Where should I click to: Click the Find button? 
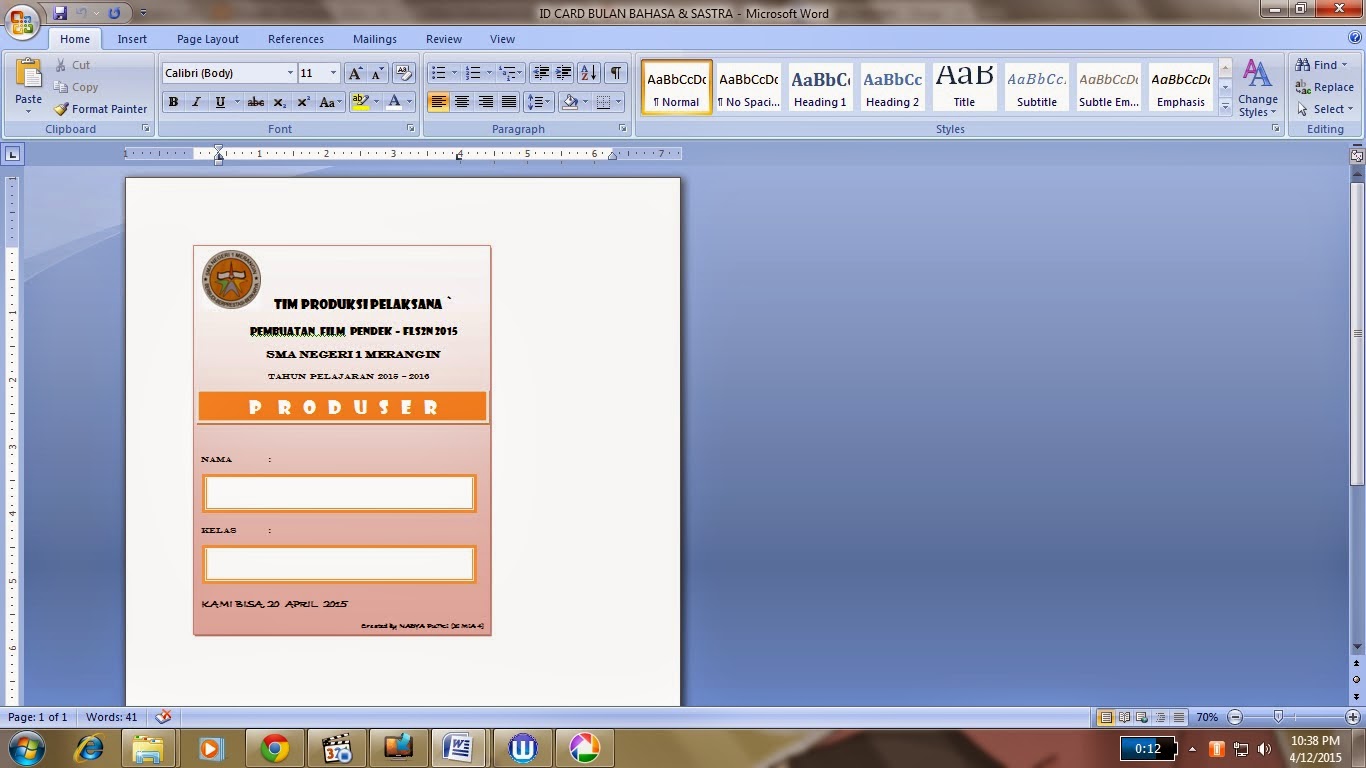pyautogui.click(x=1322, y=65)
